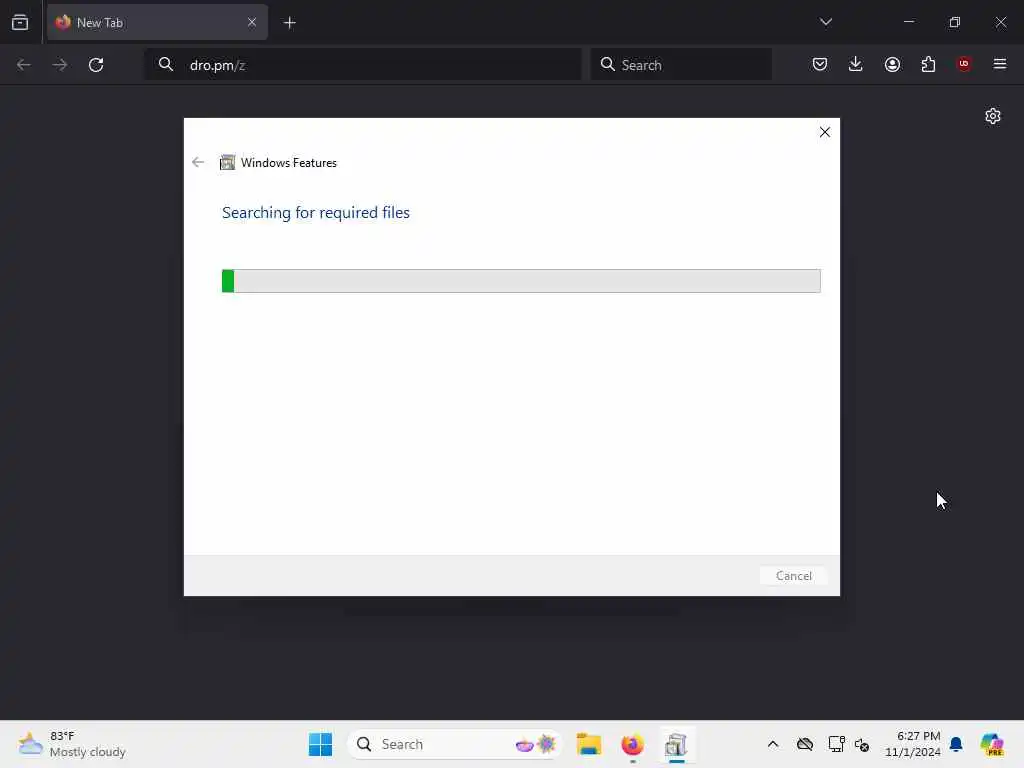Cancel the Windows Features search
Viewport: 1024px width, 768px height.
click(793, 575)
